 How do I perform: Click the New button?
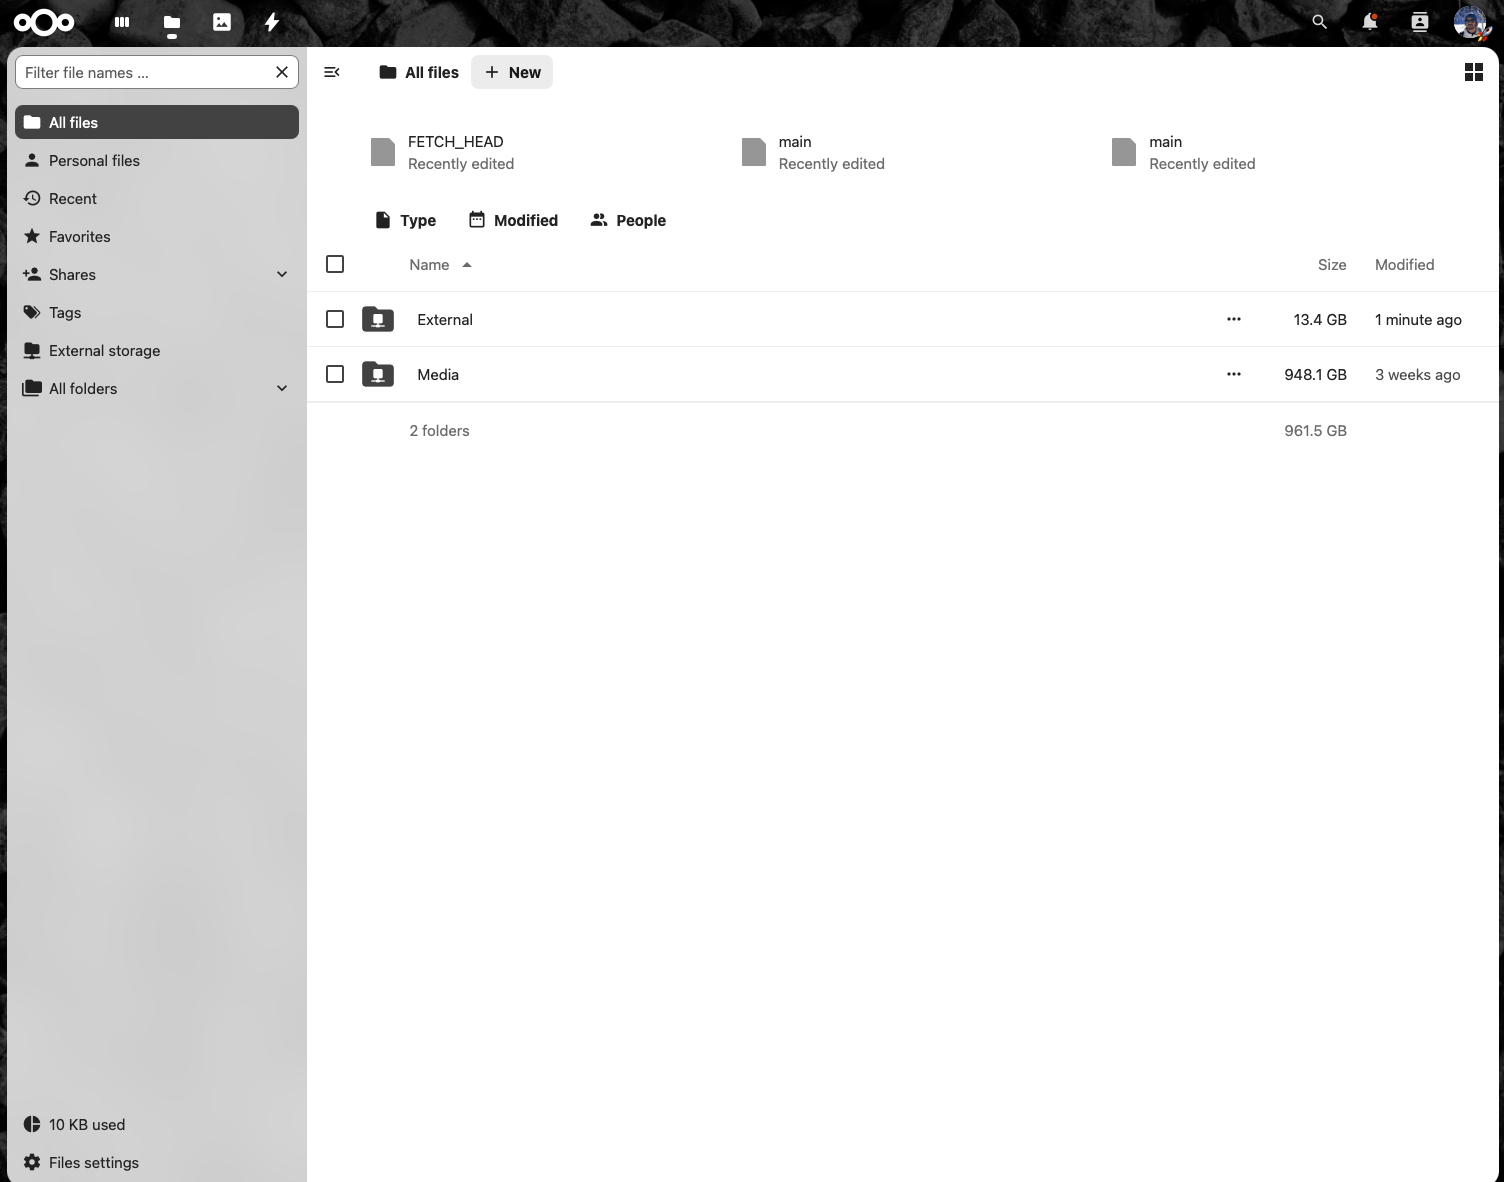(x=512, y=71)
